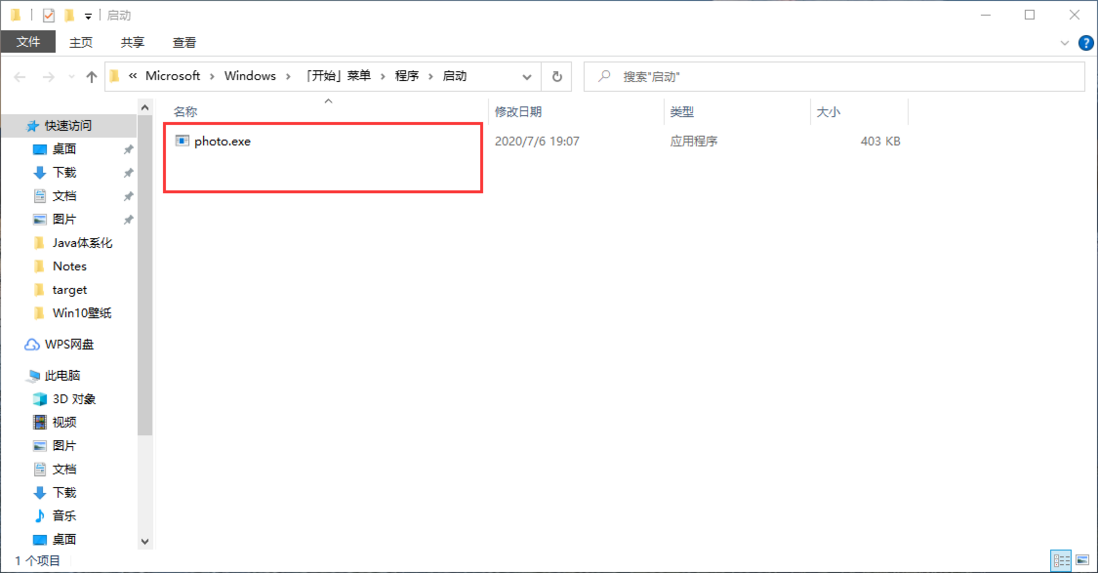Image resolution: width=1098 pixels, height=573 pixels.
Task: Select WPS网盘 in the navigation pane
Action: pos(69,344)
